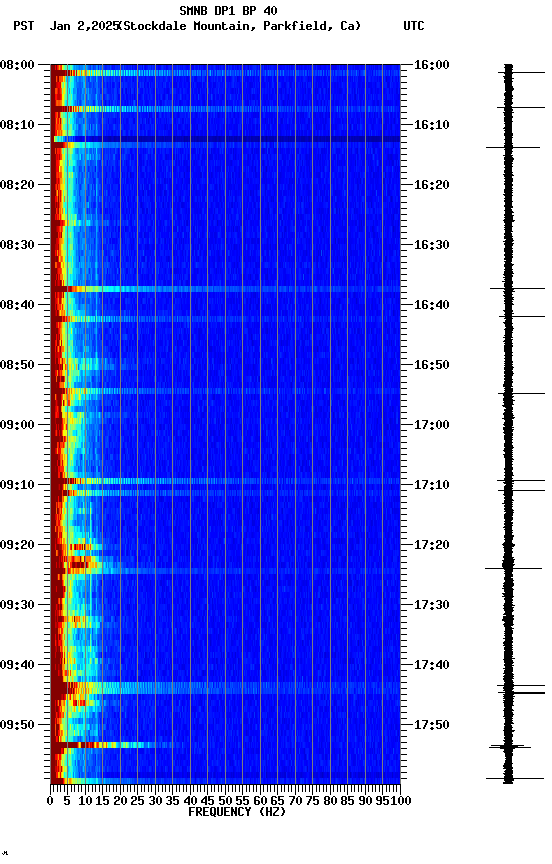Click the 16:20 UTC time label
The image size is (552, 864).
coord(431,185)
